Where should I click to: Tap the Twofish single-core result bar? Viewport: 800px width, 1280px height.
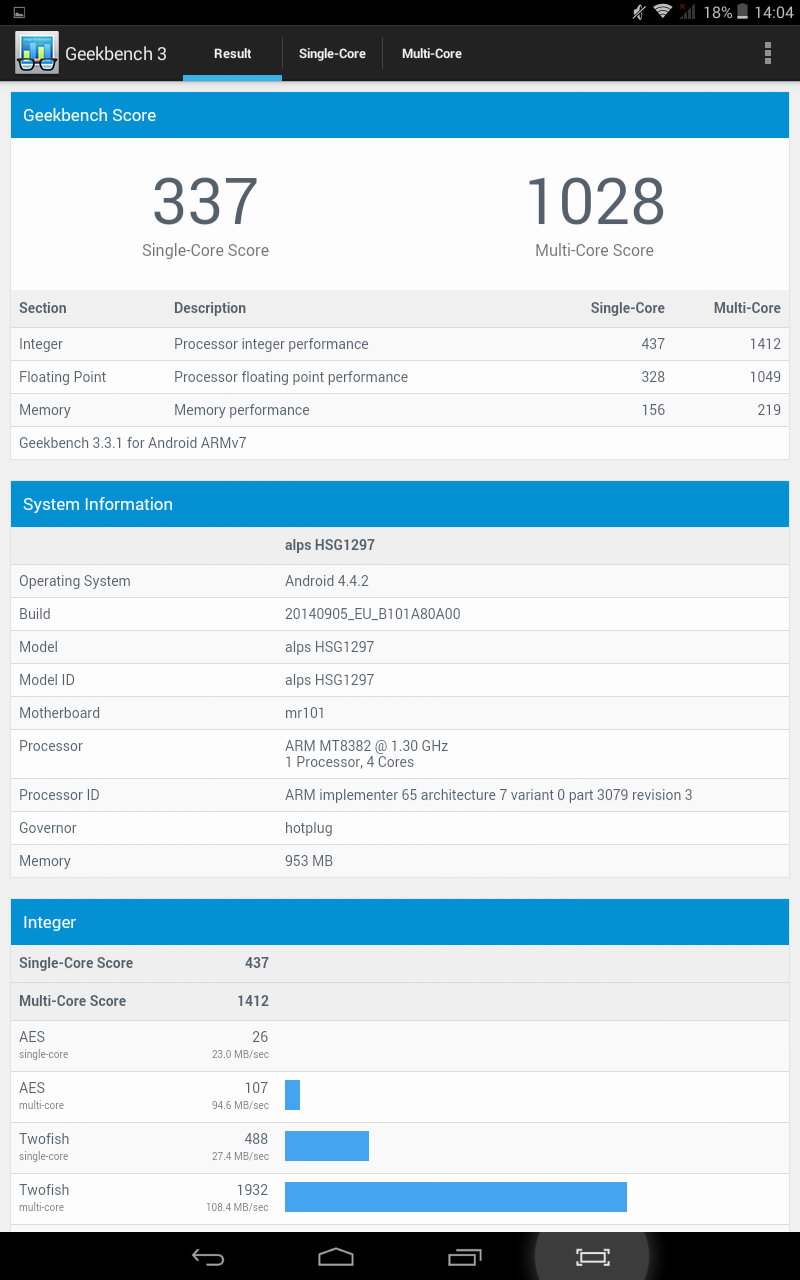pos(327,1146)
